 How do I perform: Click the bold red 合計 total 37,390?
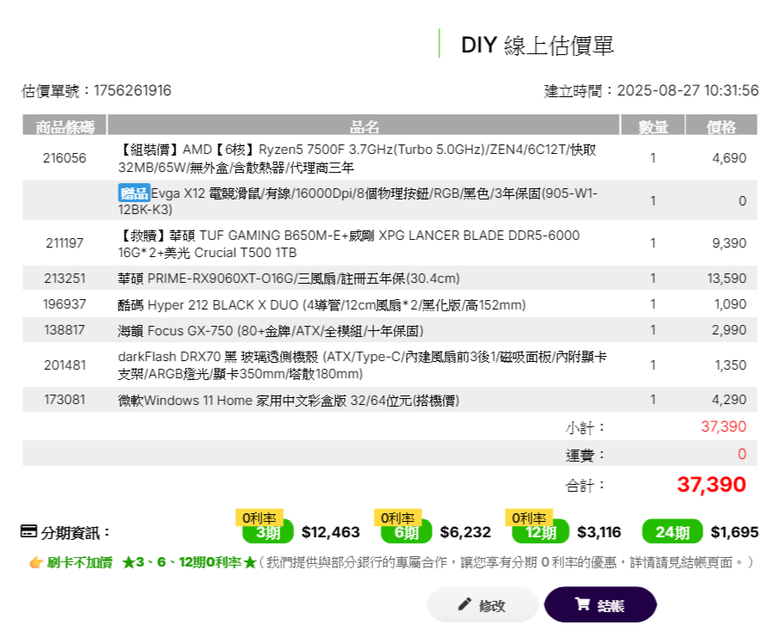click(x=711, y=484)
